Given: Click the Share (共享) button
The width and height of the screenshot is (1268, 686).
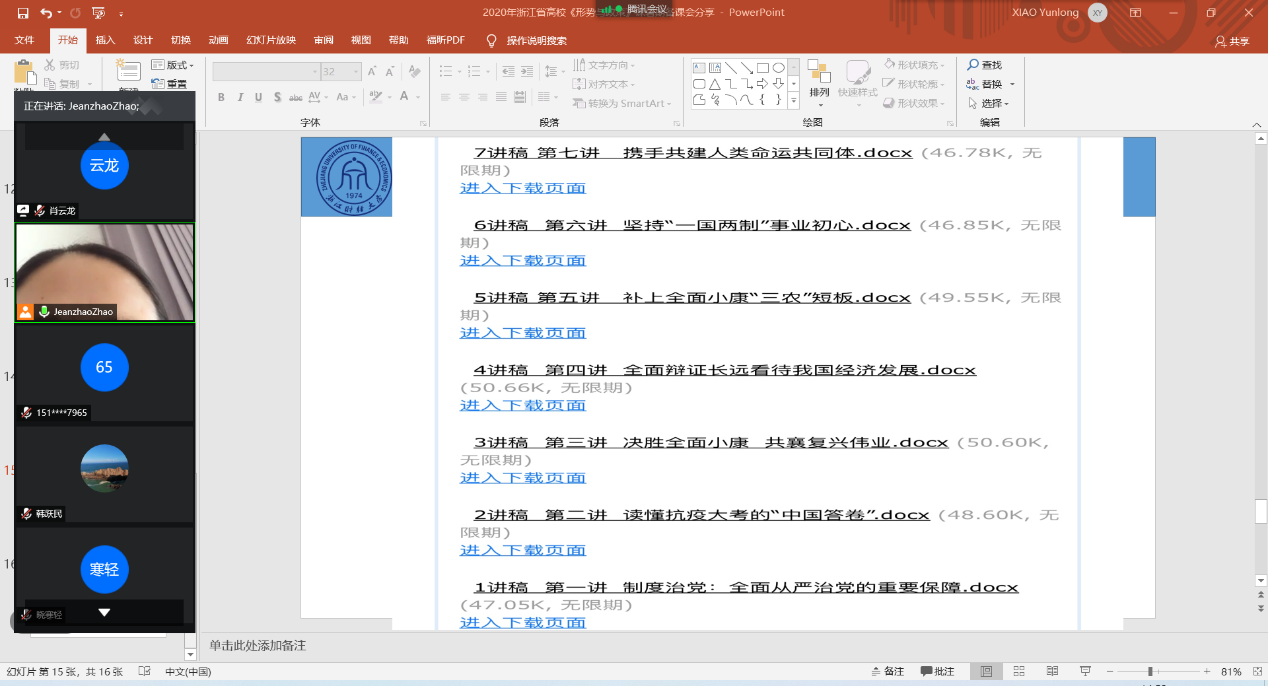Looking at the screenshot, I should (1232, 41).
